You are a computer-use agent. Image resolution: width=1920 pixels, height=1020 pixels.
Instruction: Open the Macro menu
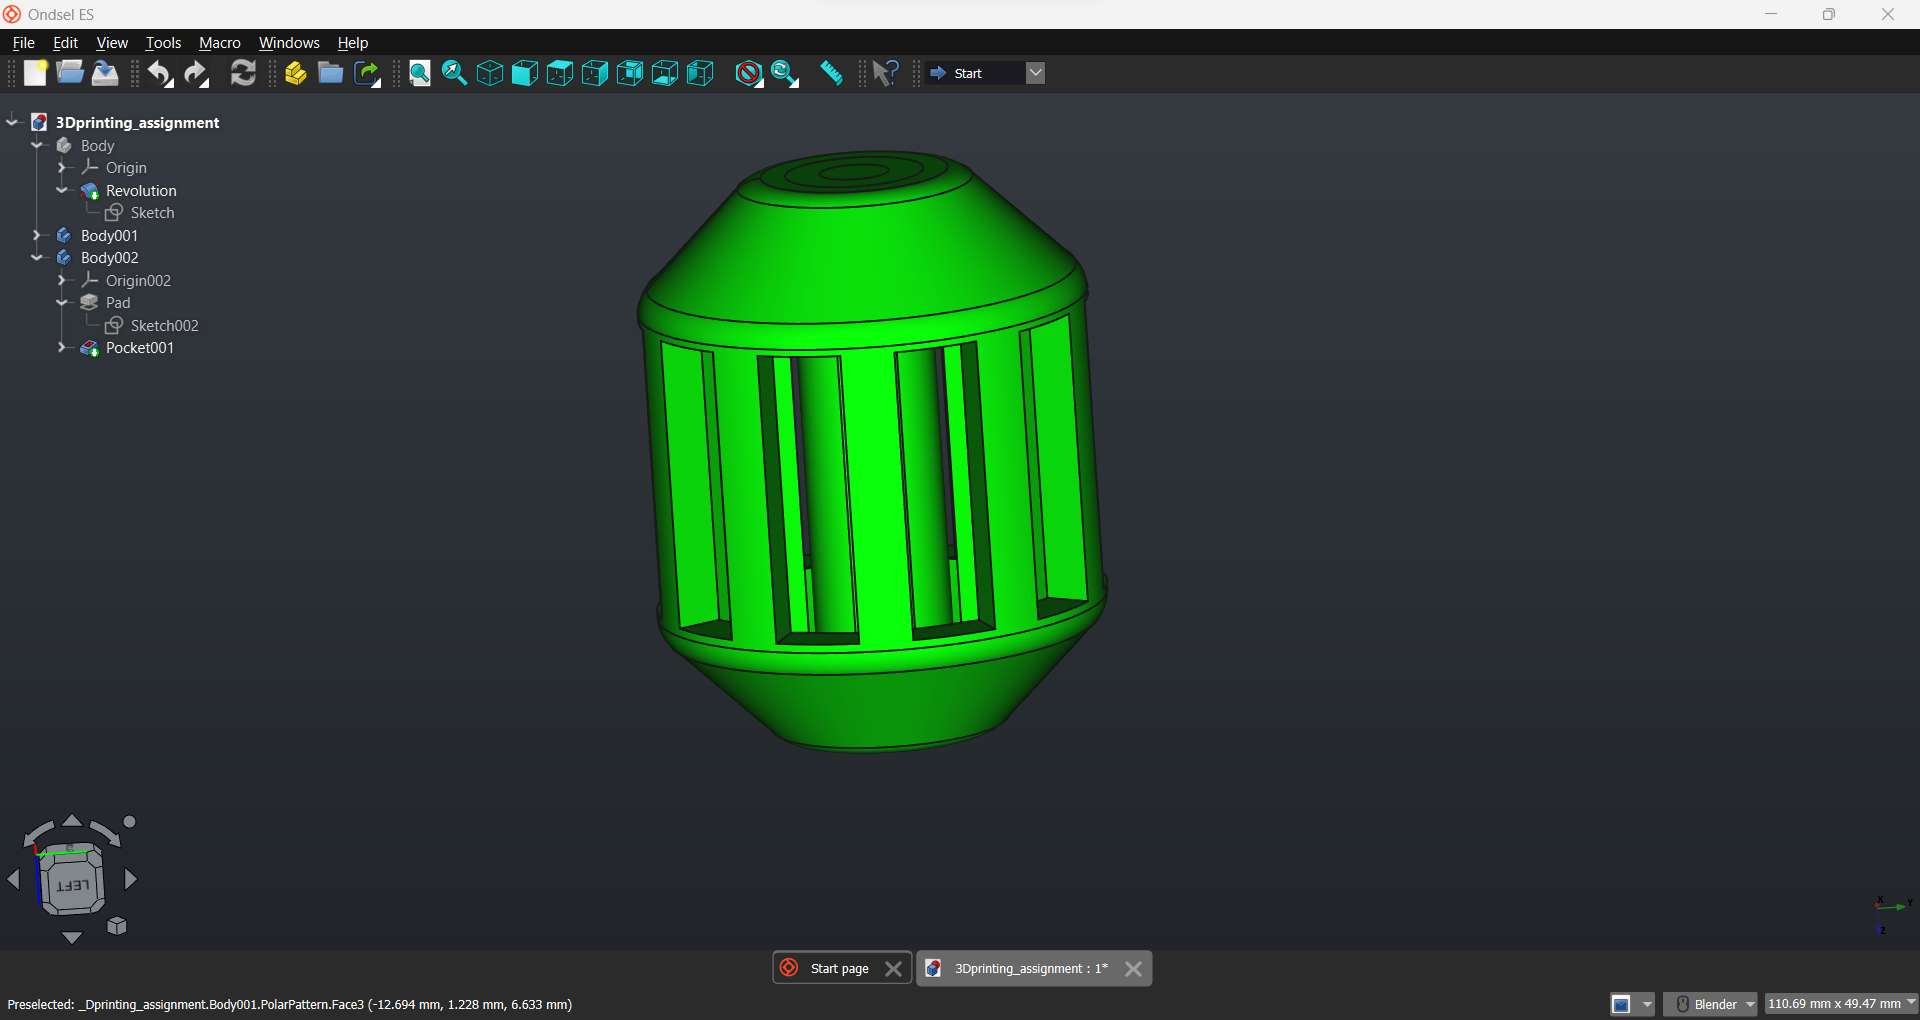[x=220, y=43]
